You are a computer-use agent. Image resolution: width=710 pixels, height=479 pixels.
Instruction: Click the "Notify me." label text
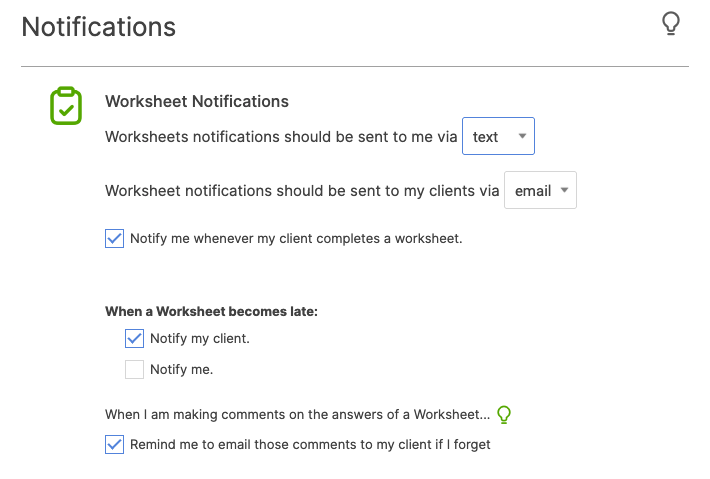[x=181, y=370]
